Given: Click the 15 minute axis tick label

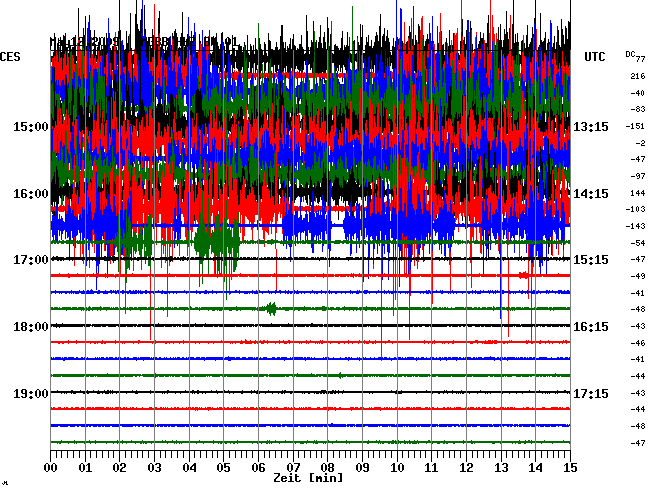Looking at the screenshot, I should coord(570,468).
